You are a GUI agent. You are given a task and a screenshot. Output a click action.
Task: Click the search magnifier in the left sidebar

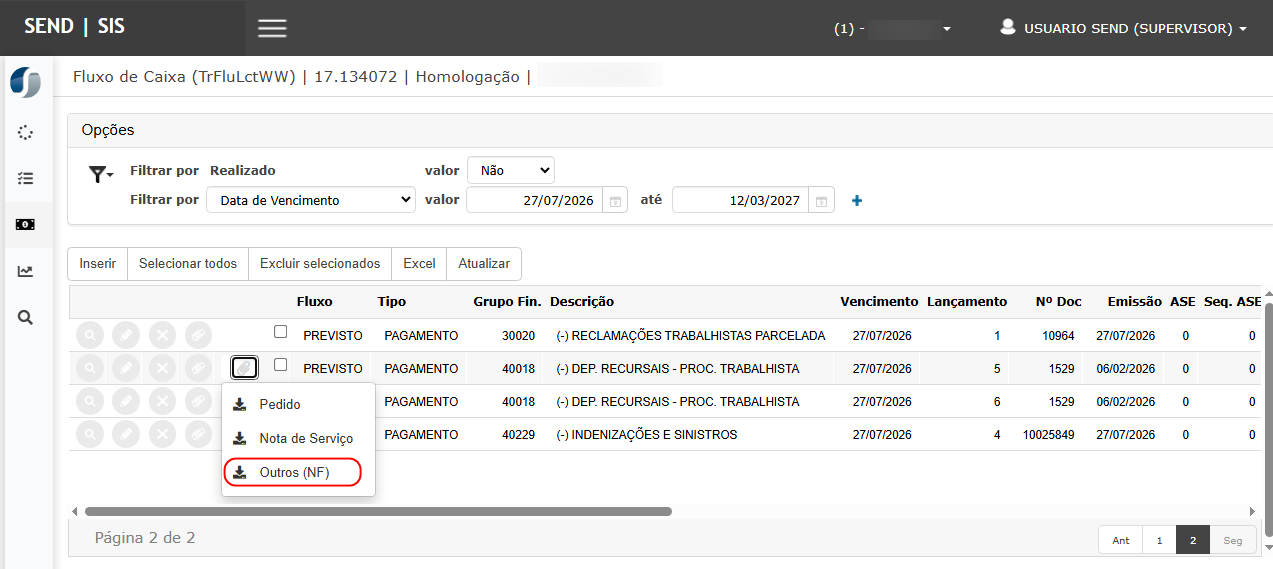coord(25,317)
